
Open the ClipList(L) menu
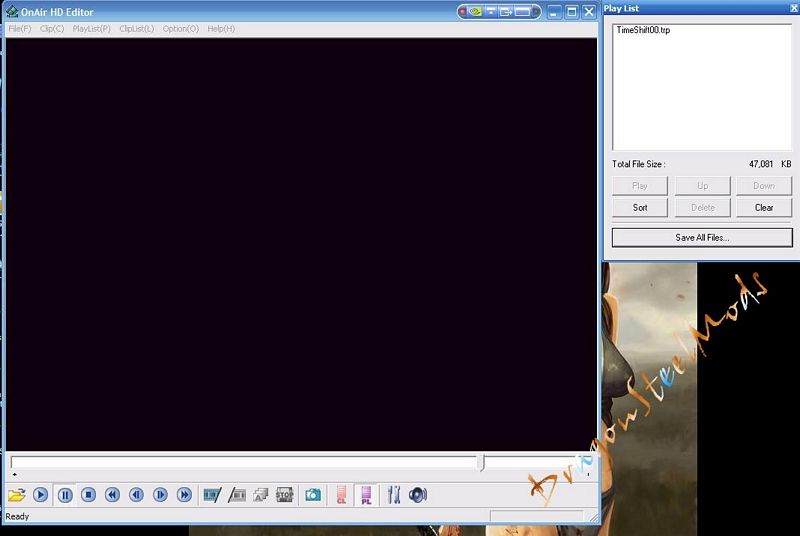pos(137,29)
